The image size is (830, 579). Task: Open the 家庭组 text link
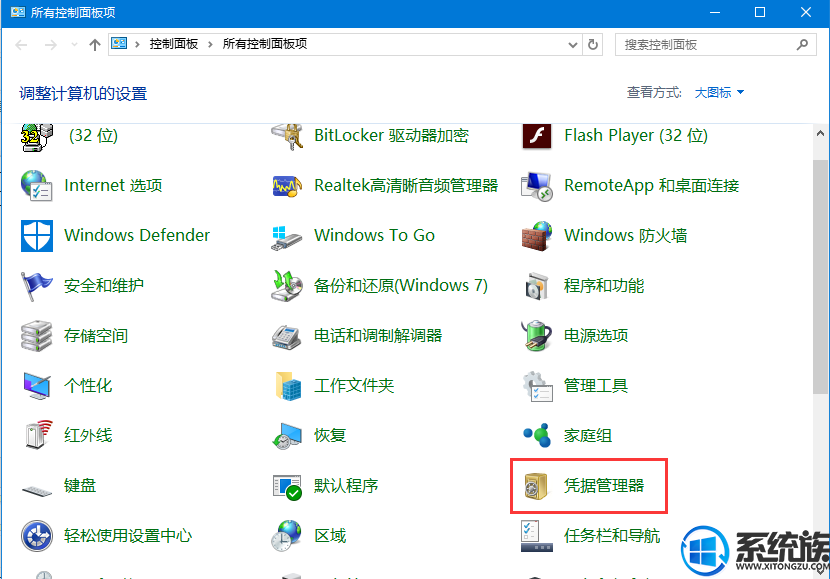pyautogui.click(x=588, y=436)
